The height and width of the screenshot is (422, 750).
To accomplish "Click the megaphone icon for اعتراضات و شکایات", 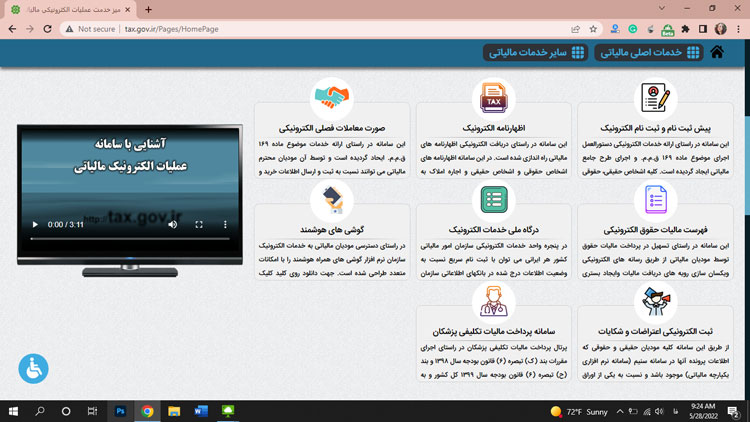I will (655, 301).
